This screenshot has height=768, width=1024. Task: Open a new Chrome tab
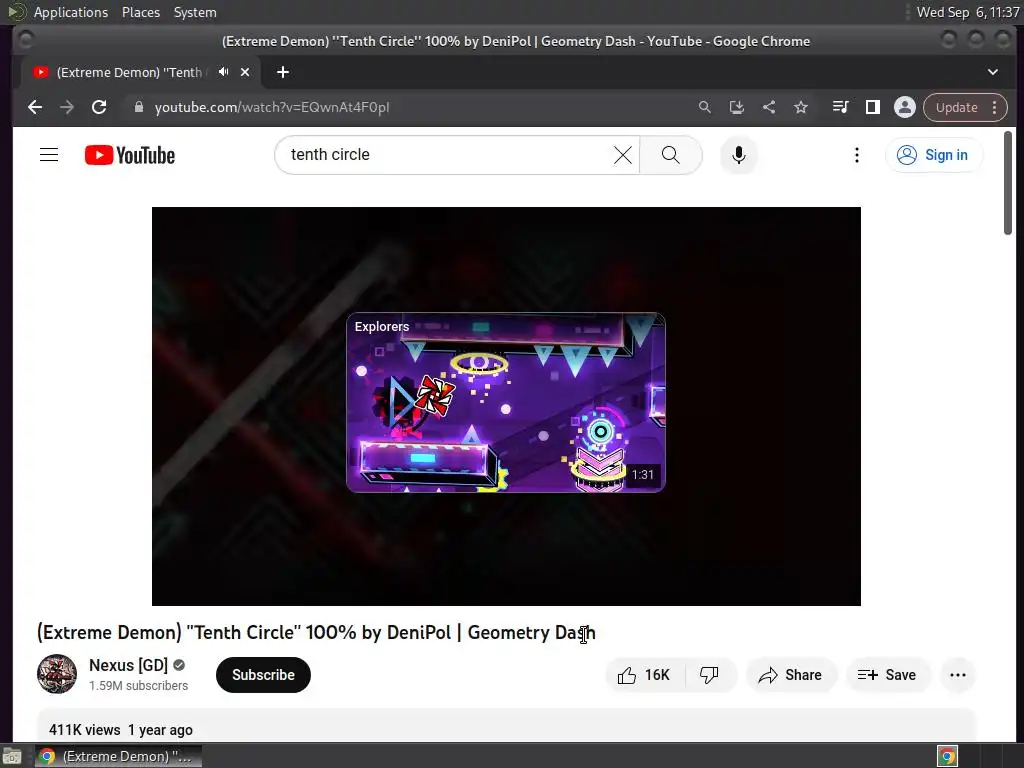point(283,72)
